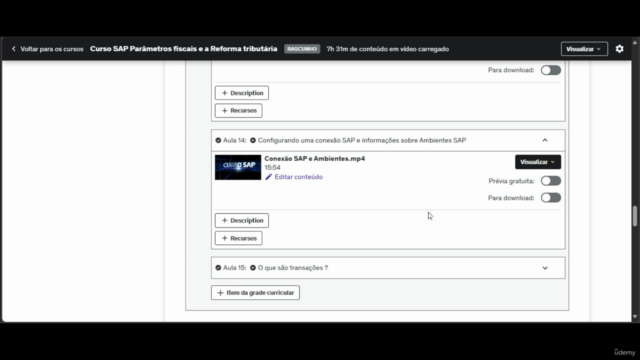Click the check icon beside Aula 14
640x360 pixels.
pos(218,140)
